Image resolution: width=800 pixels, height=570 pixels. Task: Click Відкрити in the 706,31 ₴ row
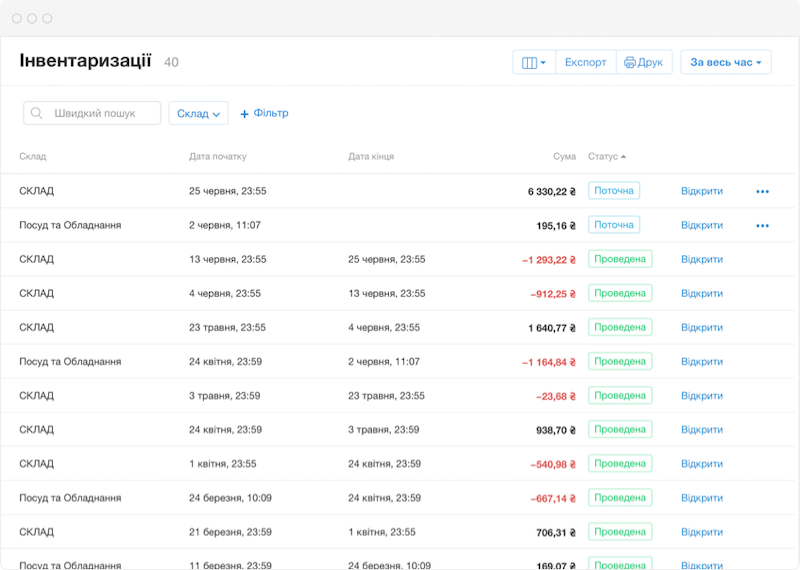702,532
